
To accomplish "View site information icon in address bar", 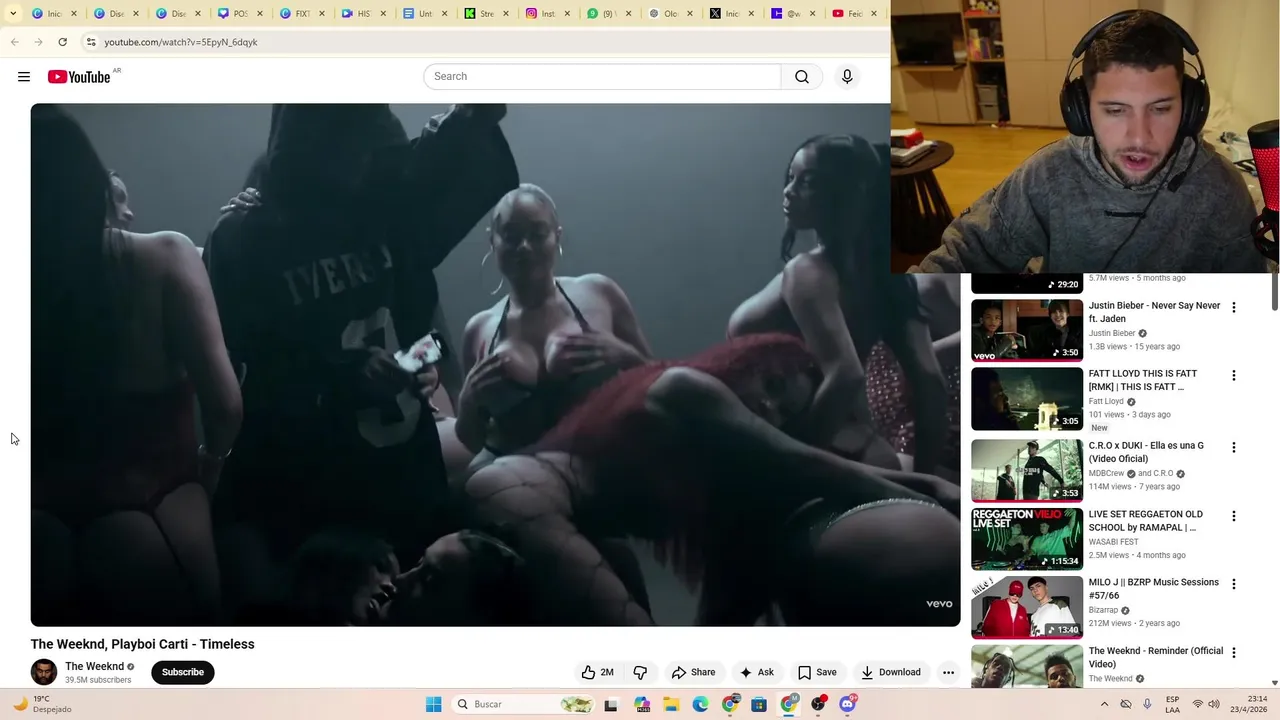I will 91,42.
